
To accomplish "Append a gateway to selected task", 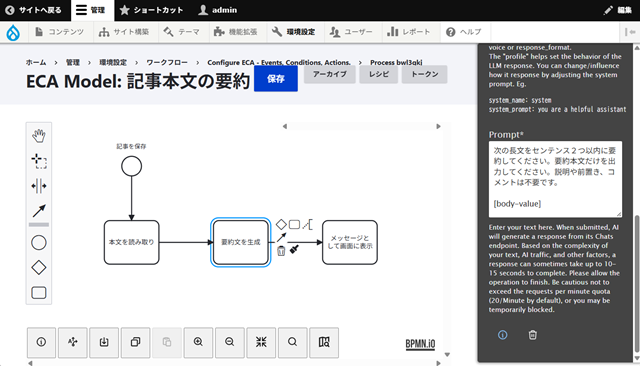I will 281,224.
